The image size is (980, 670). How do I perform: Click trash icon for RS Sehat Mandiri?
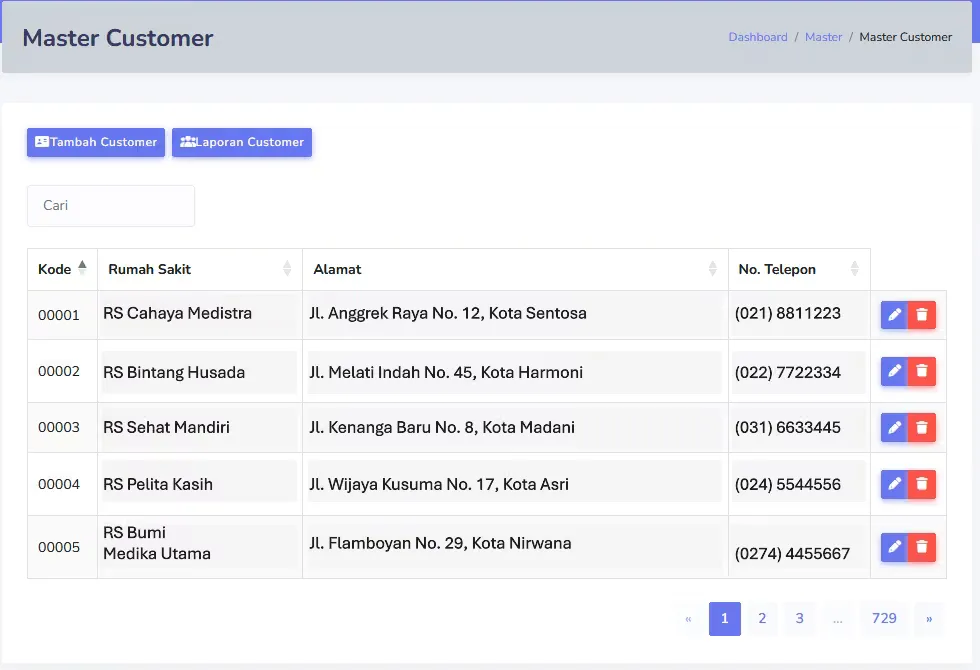[x=922, y=428]
